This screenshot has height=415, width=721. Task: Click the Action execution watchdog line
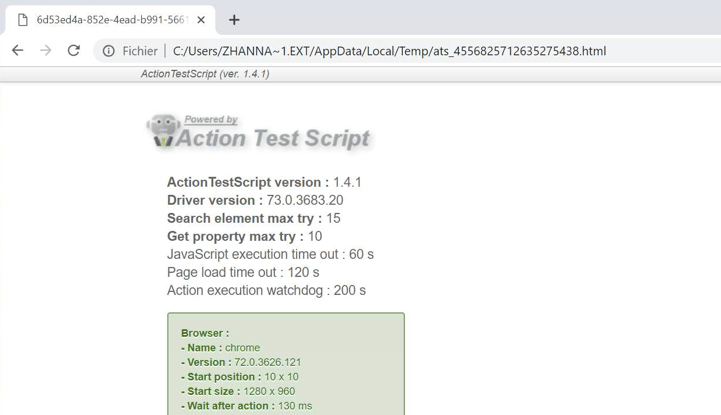coord(266,290)
